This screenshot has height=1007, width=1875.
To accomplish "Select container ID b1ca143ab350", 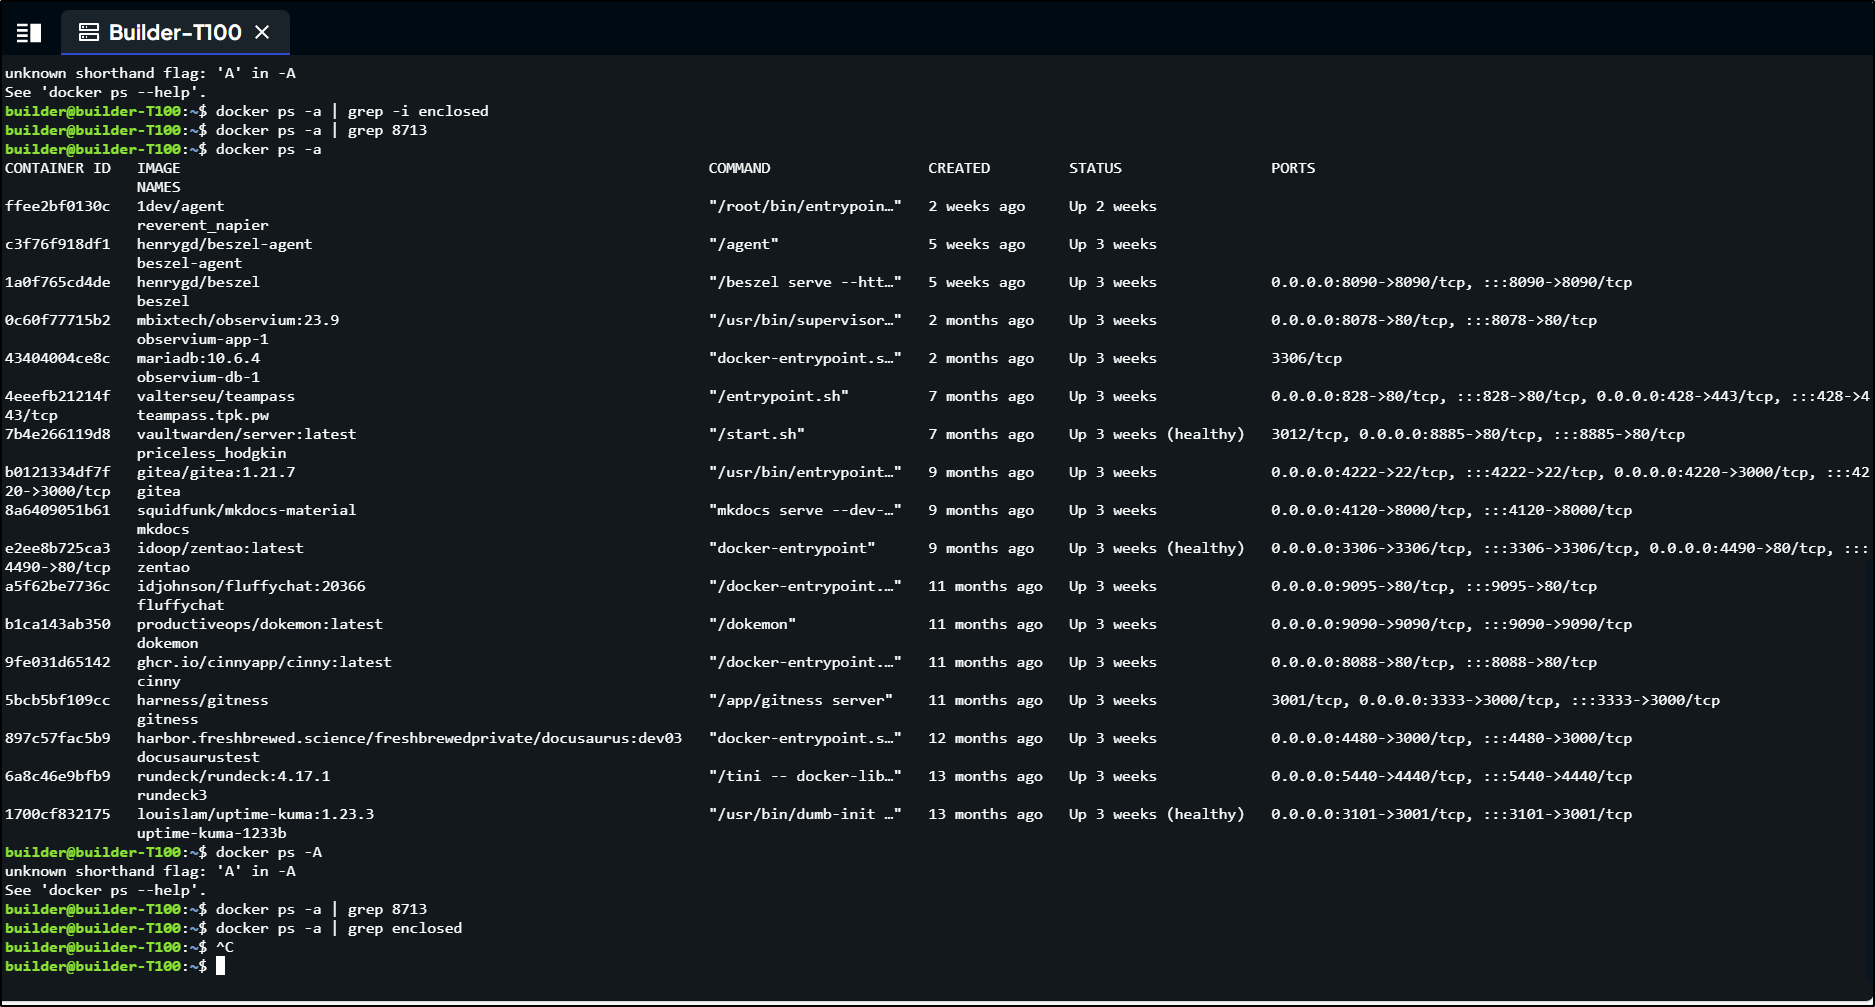I will click(x=58, y=624).
